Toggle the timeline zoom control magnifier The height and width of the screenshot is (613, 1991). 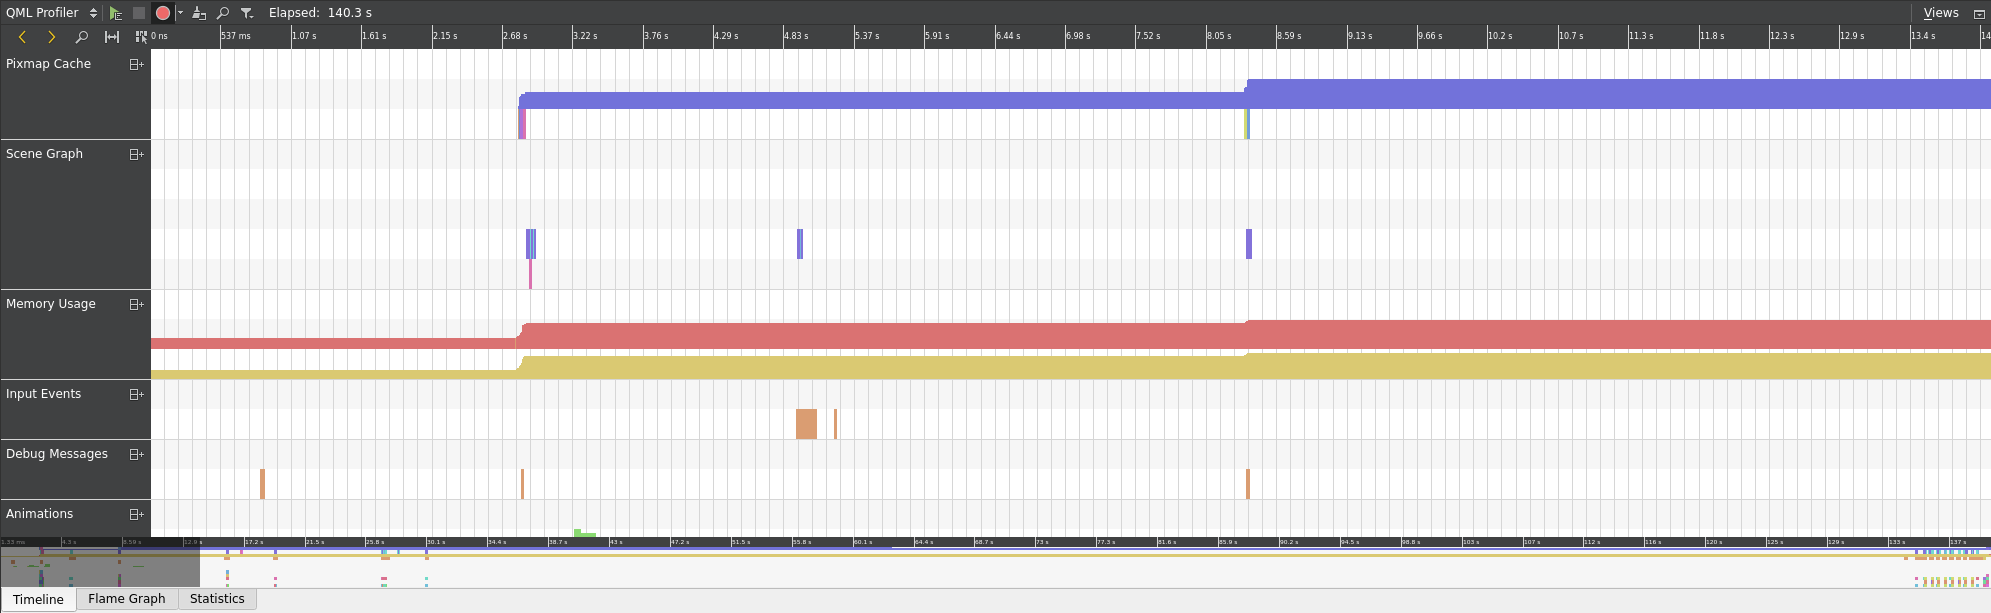pos(82,37)
